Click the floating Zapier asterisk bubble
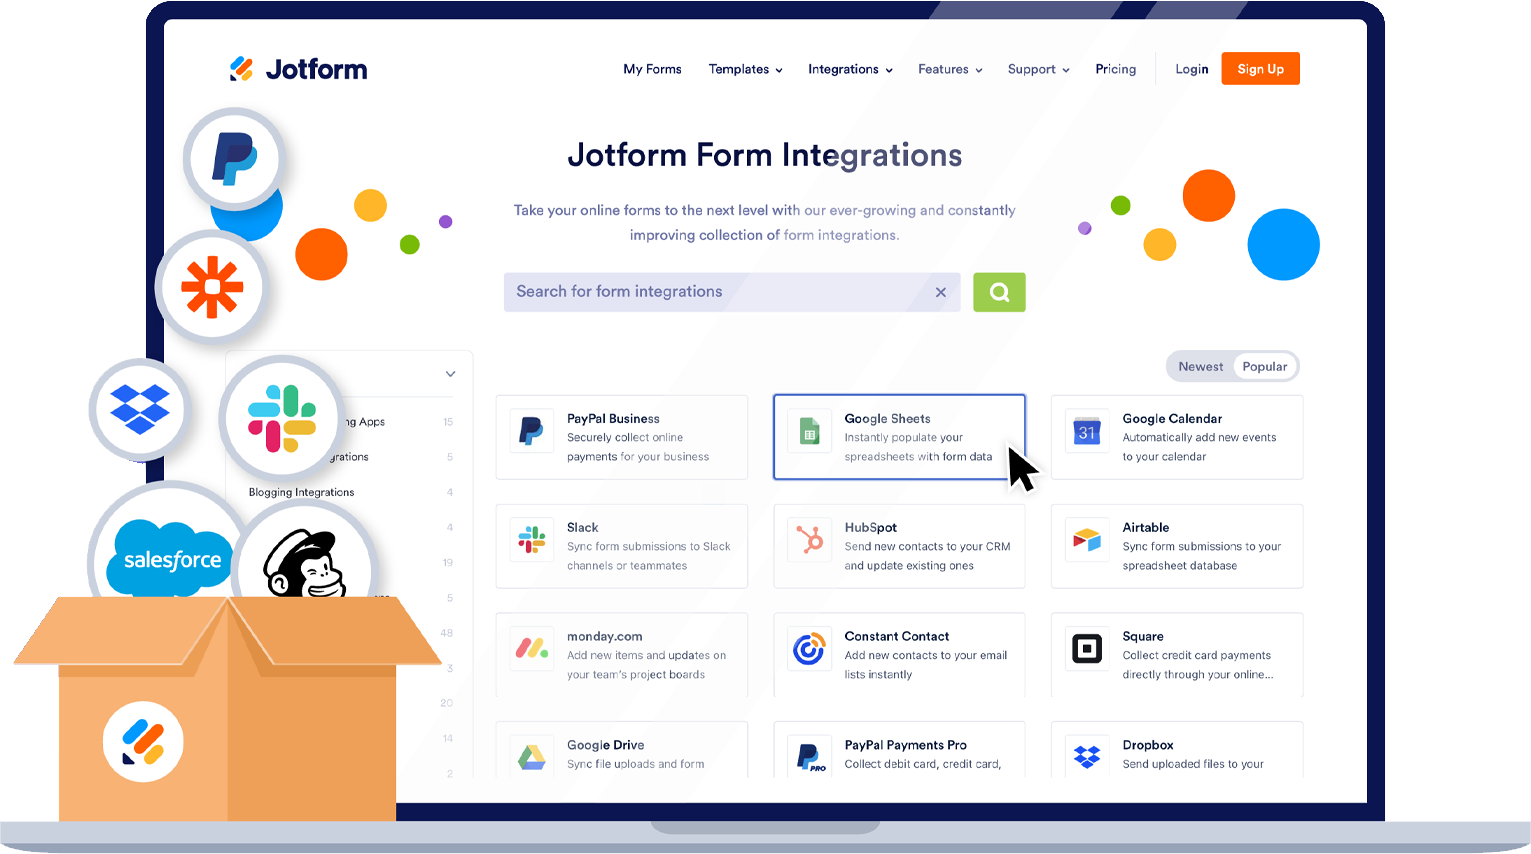The height and width of the screenshot is (854, 1531). [x=212, y=288]
